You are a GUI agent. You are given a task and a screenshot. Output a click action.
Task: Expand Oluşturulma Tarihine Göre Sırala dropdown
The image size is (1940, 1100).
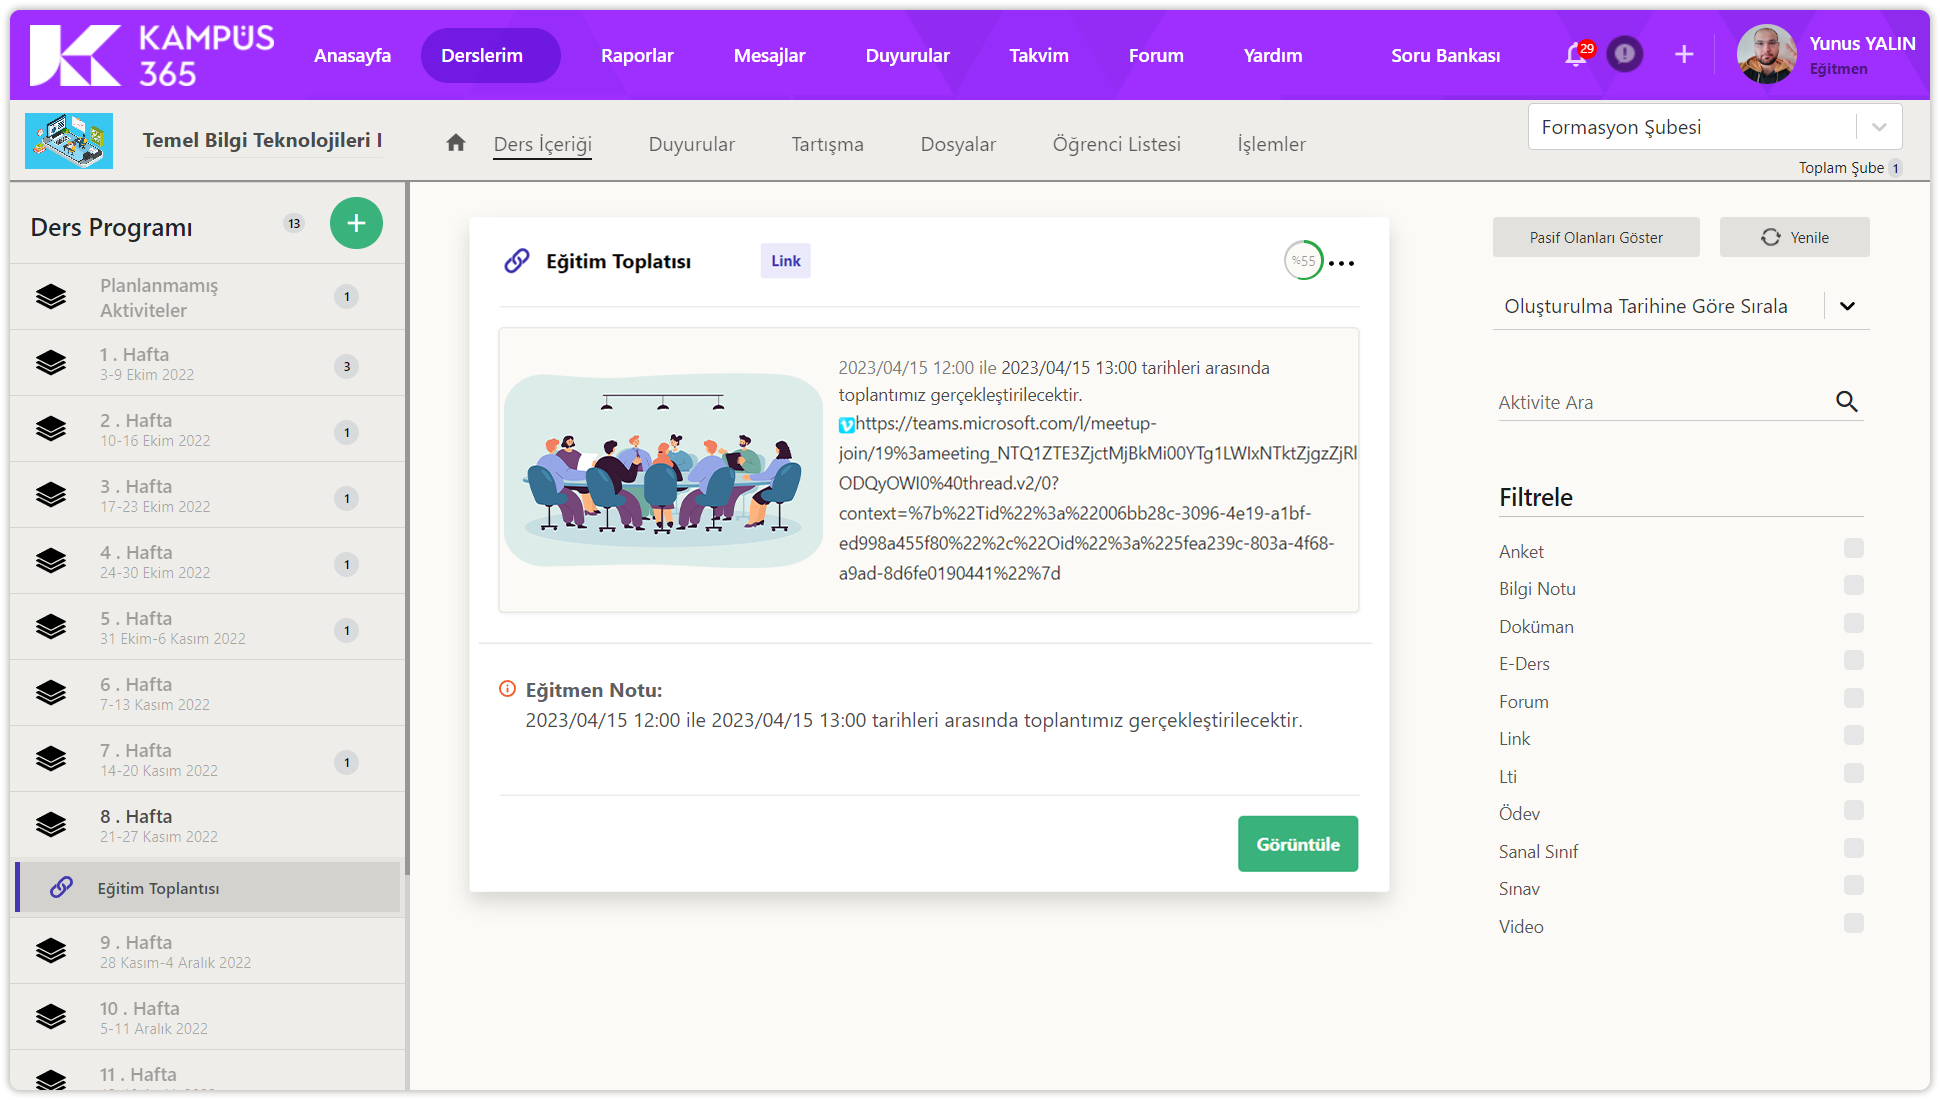coord(1846,306)
